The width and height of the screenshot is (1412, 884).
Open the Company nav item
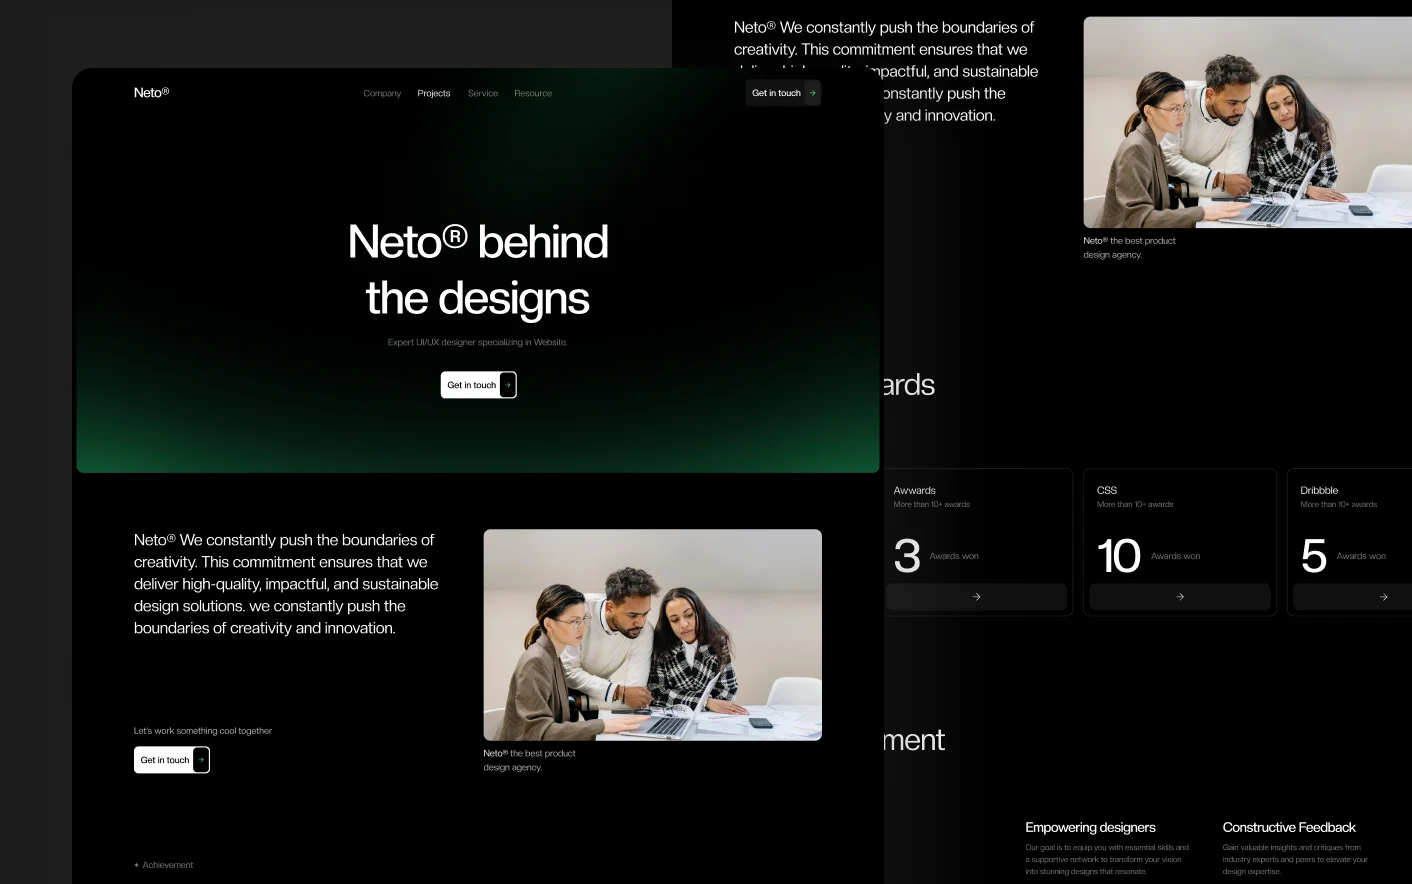pos(382,94)
